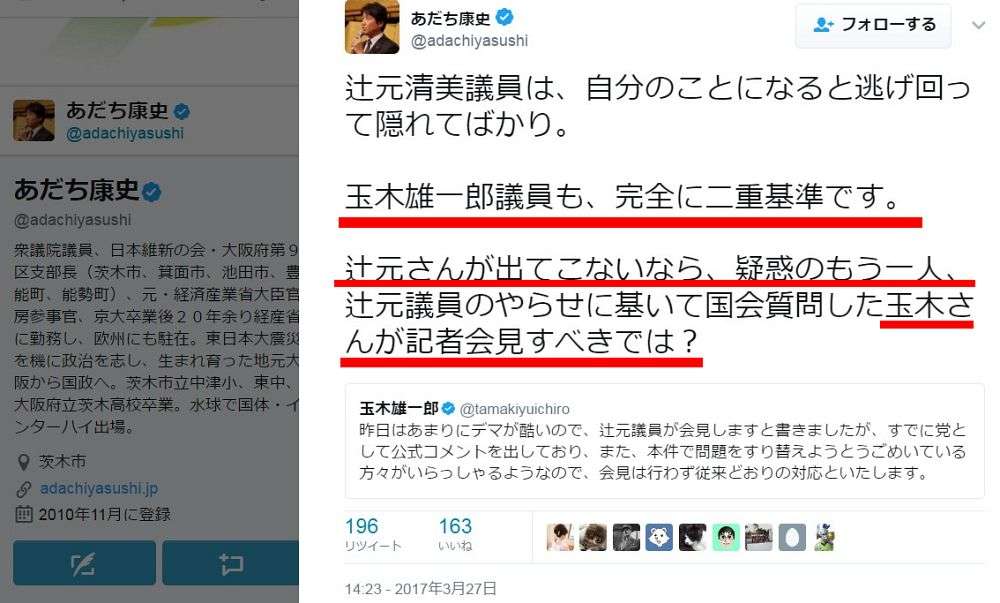The height and width of the screenshot is (603, 1000).
Task: Open adachiyasushi.jp website link
Action: 99,488
